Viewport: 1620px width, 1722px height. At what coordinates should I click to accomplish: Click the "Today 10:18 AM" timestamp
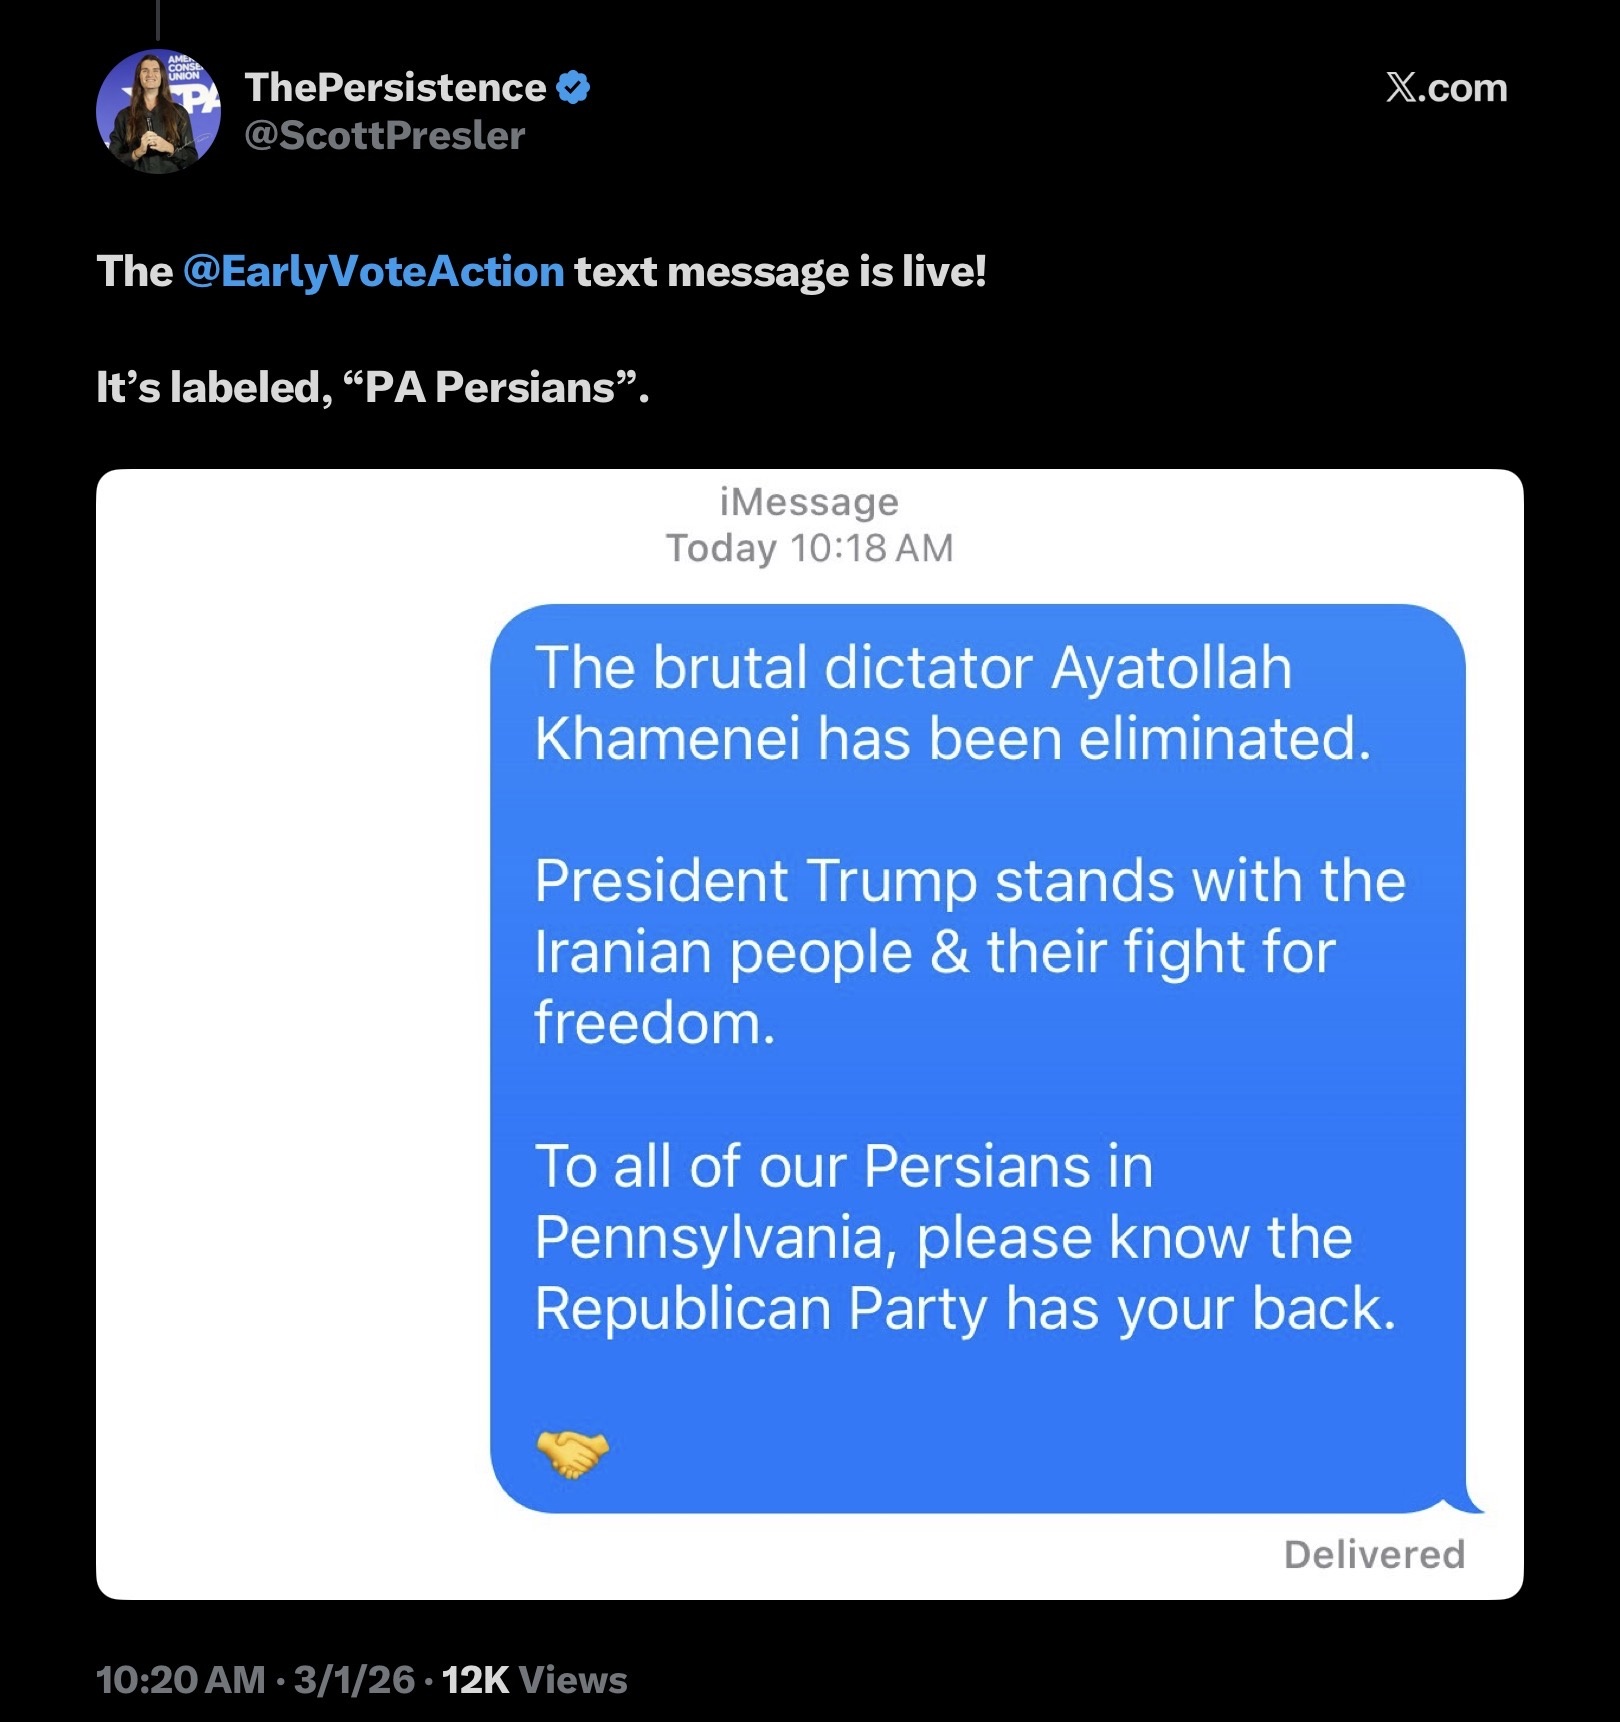[809, 548]
